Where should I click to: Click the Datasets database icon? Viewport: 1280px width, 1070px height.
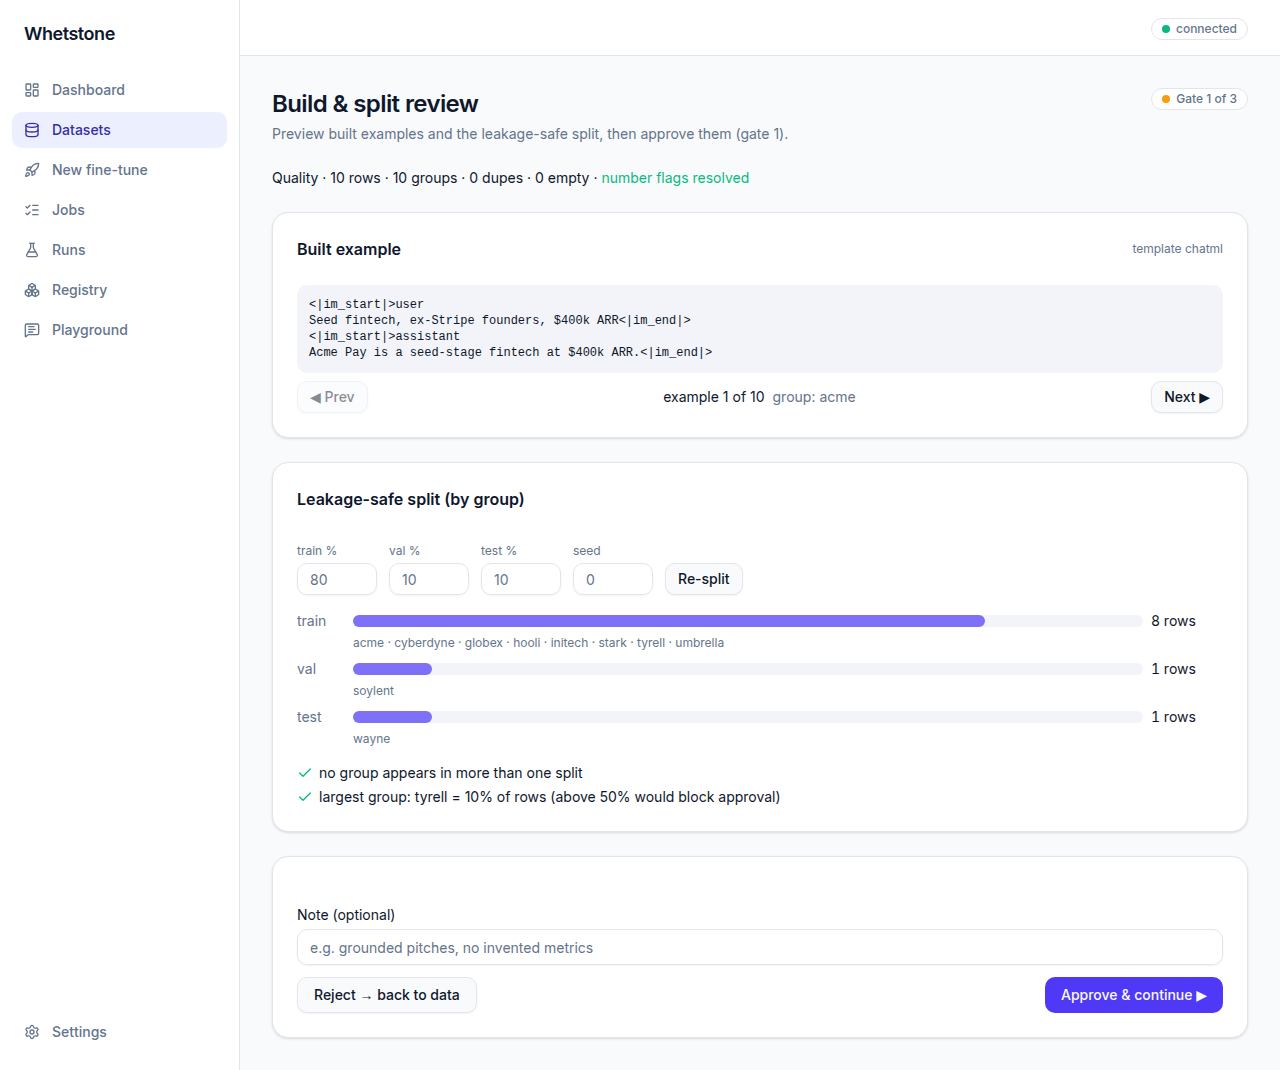(x=32, y=130)
